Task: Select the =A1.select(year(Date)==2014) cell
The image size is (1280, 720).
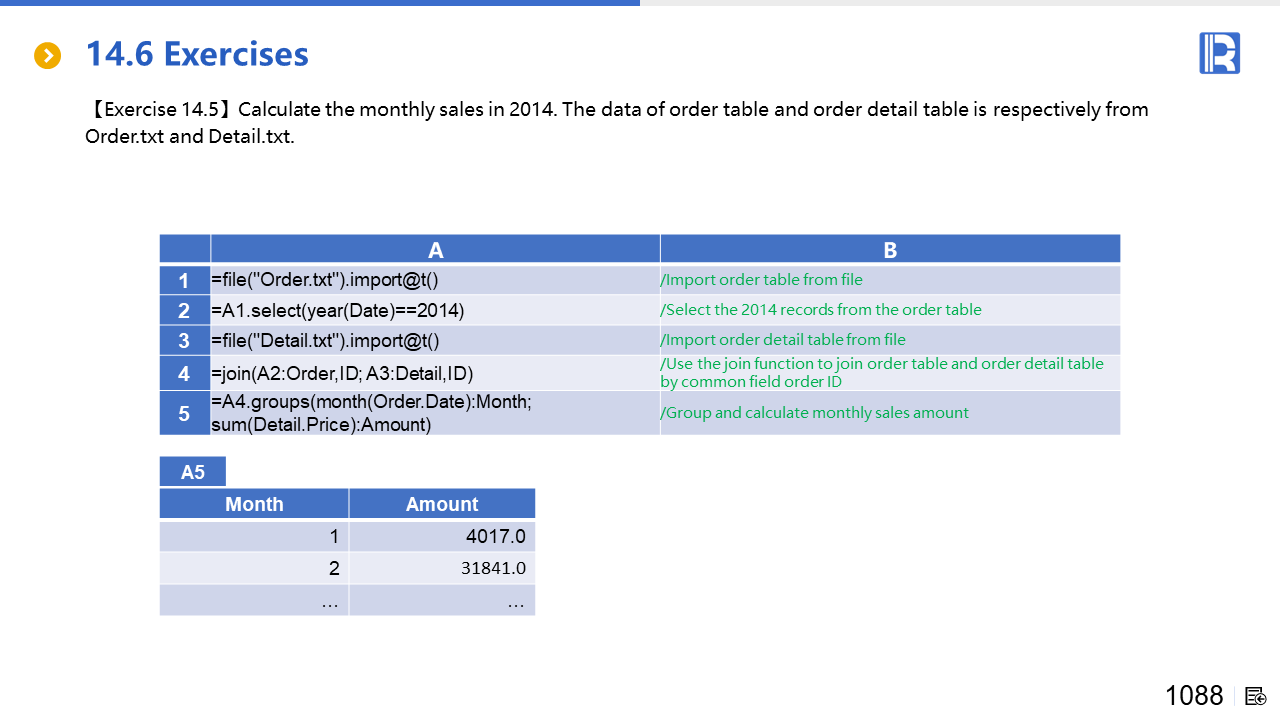Action: click(x=338, y=310)
